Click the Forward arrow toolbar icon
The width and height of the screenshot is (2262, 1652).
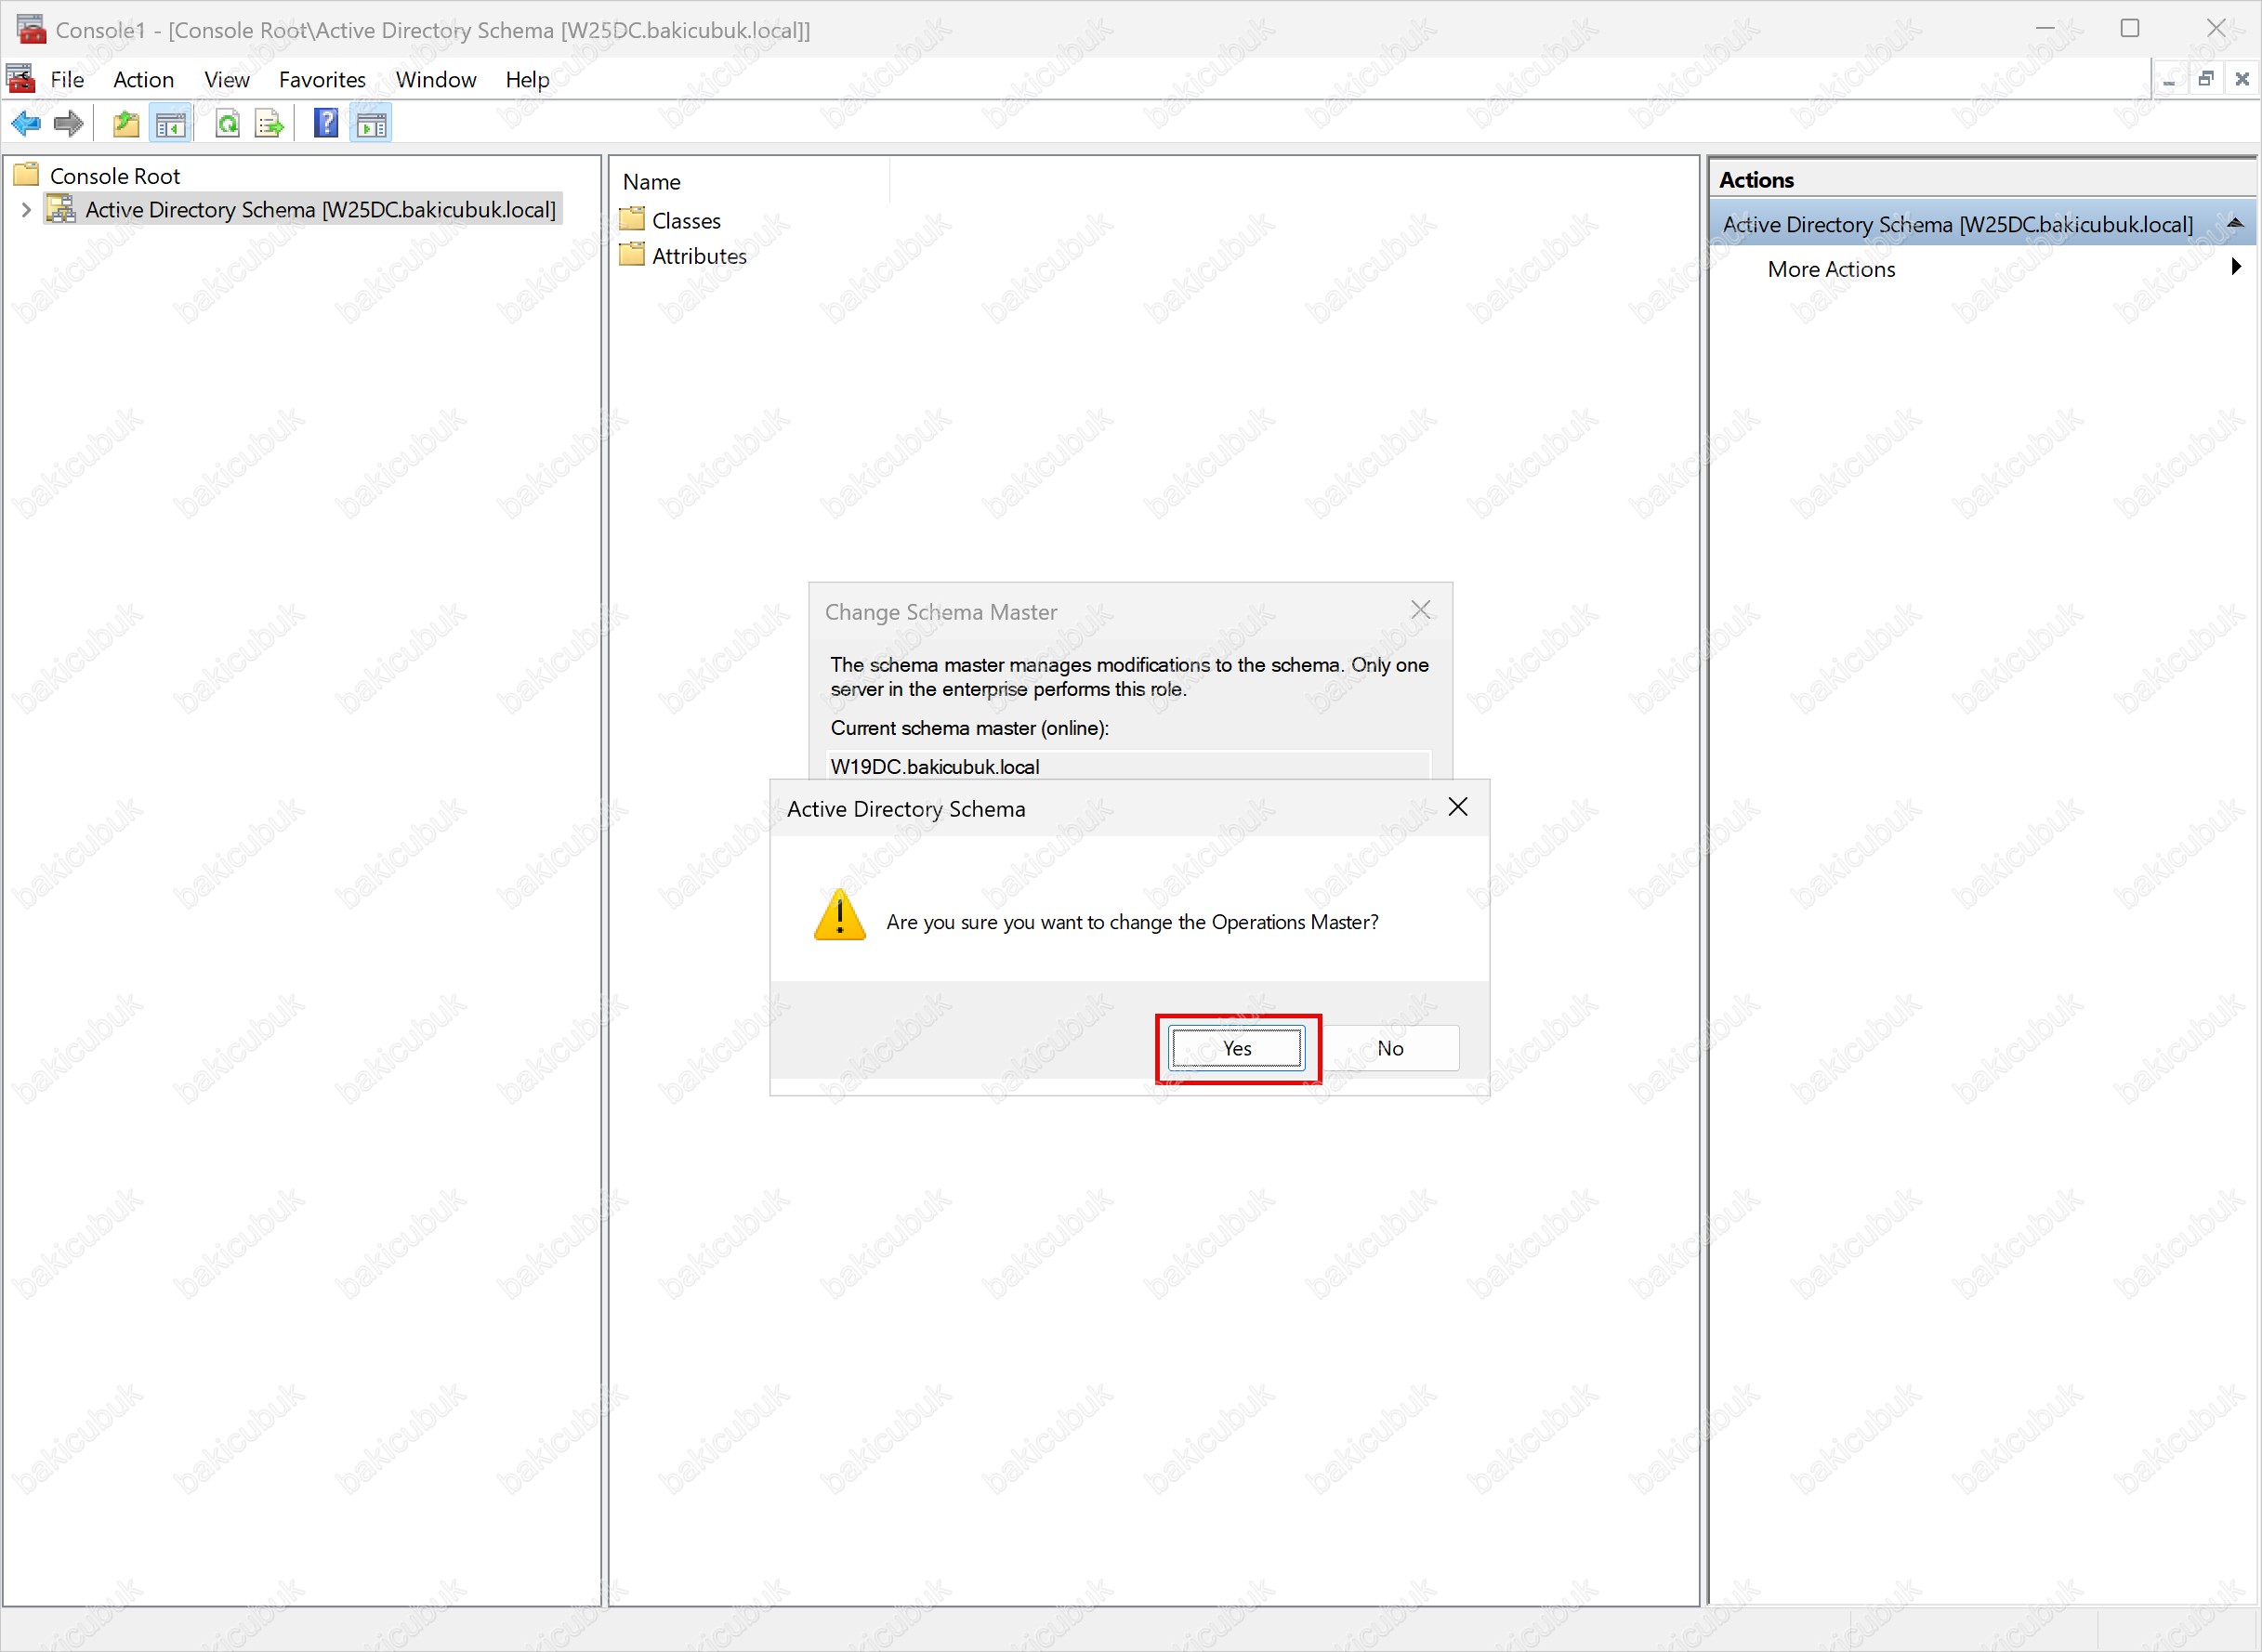(68, 124)
